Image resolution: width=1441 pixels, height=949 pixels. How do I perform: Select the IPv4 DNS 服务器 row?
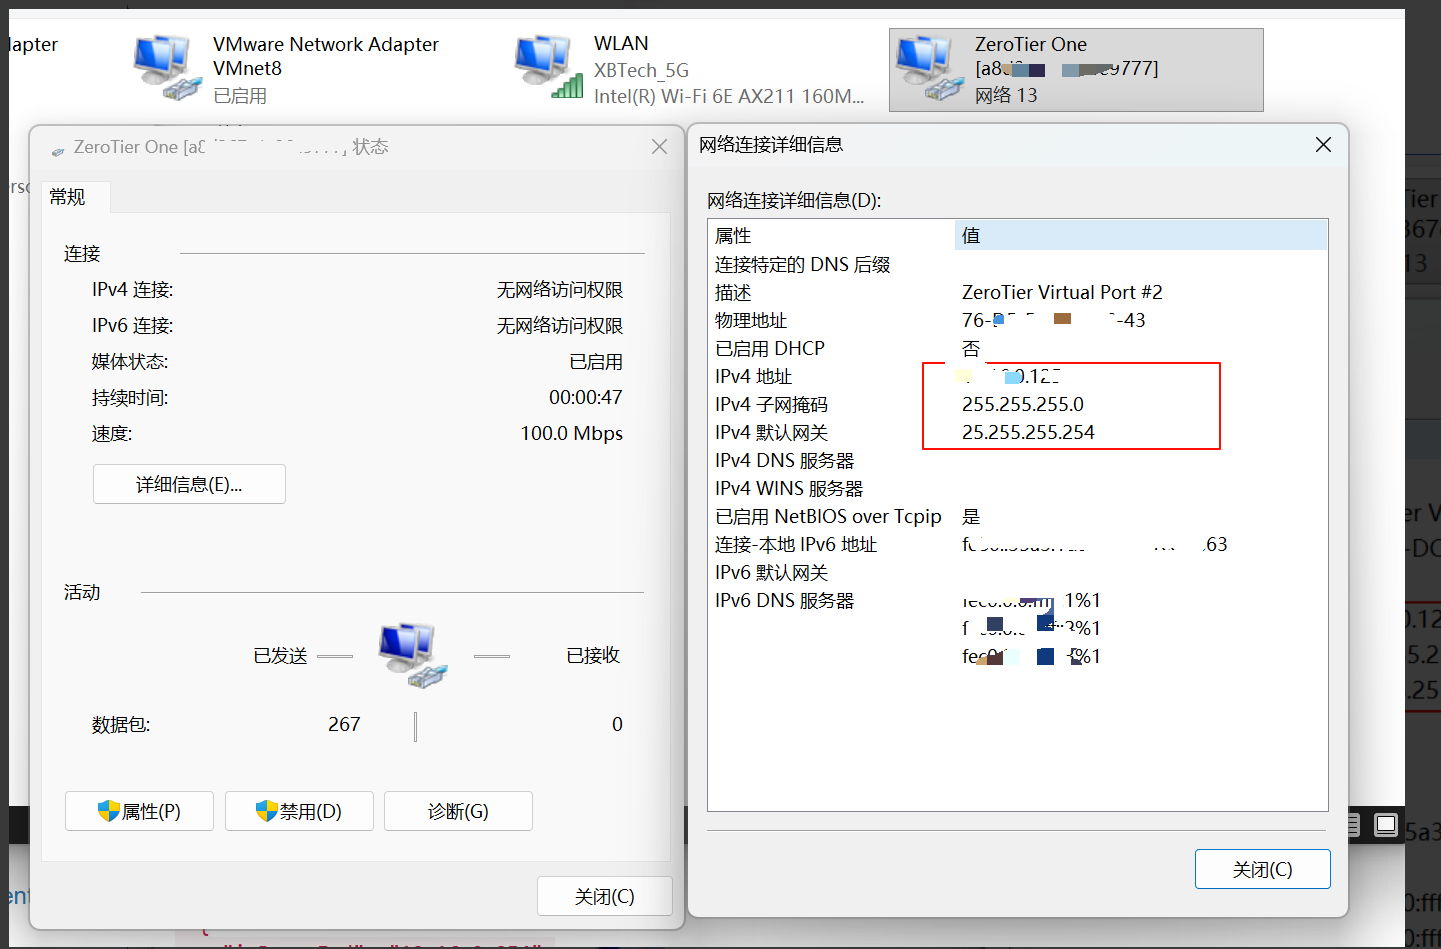point(1018,460)
